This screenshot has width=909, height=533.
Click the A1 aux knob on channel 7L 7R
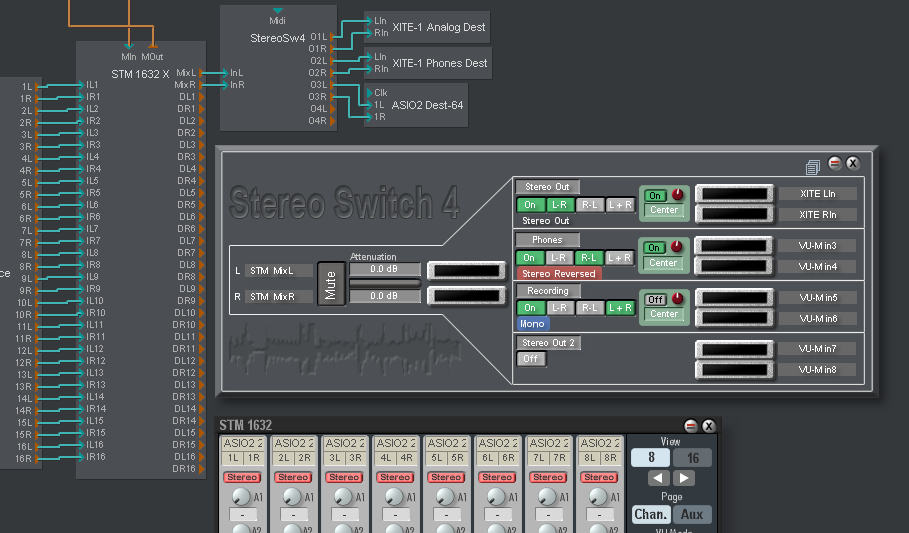tap(547, 496)
